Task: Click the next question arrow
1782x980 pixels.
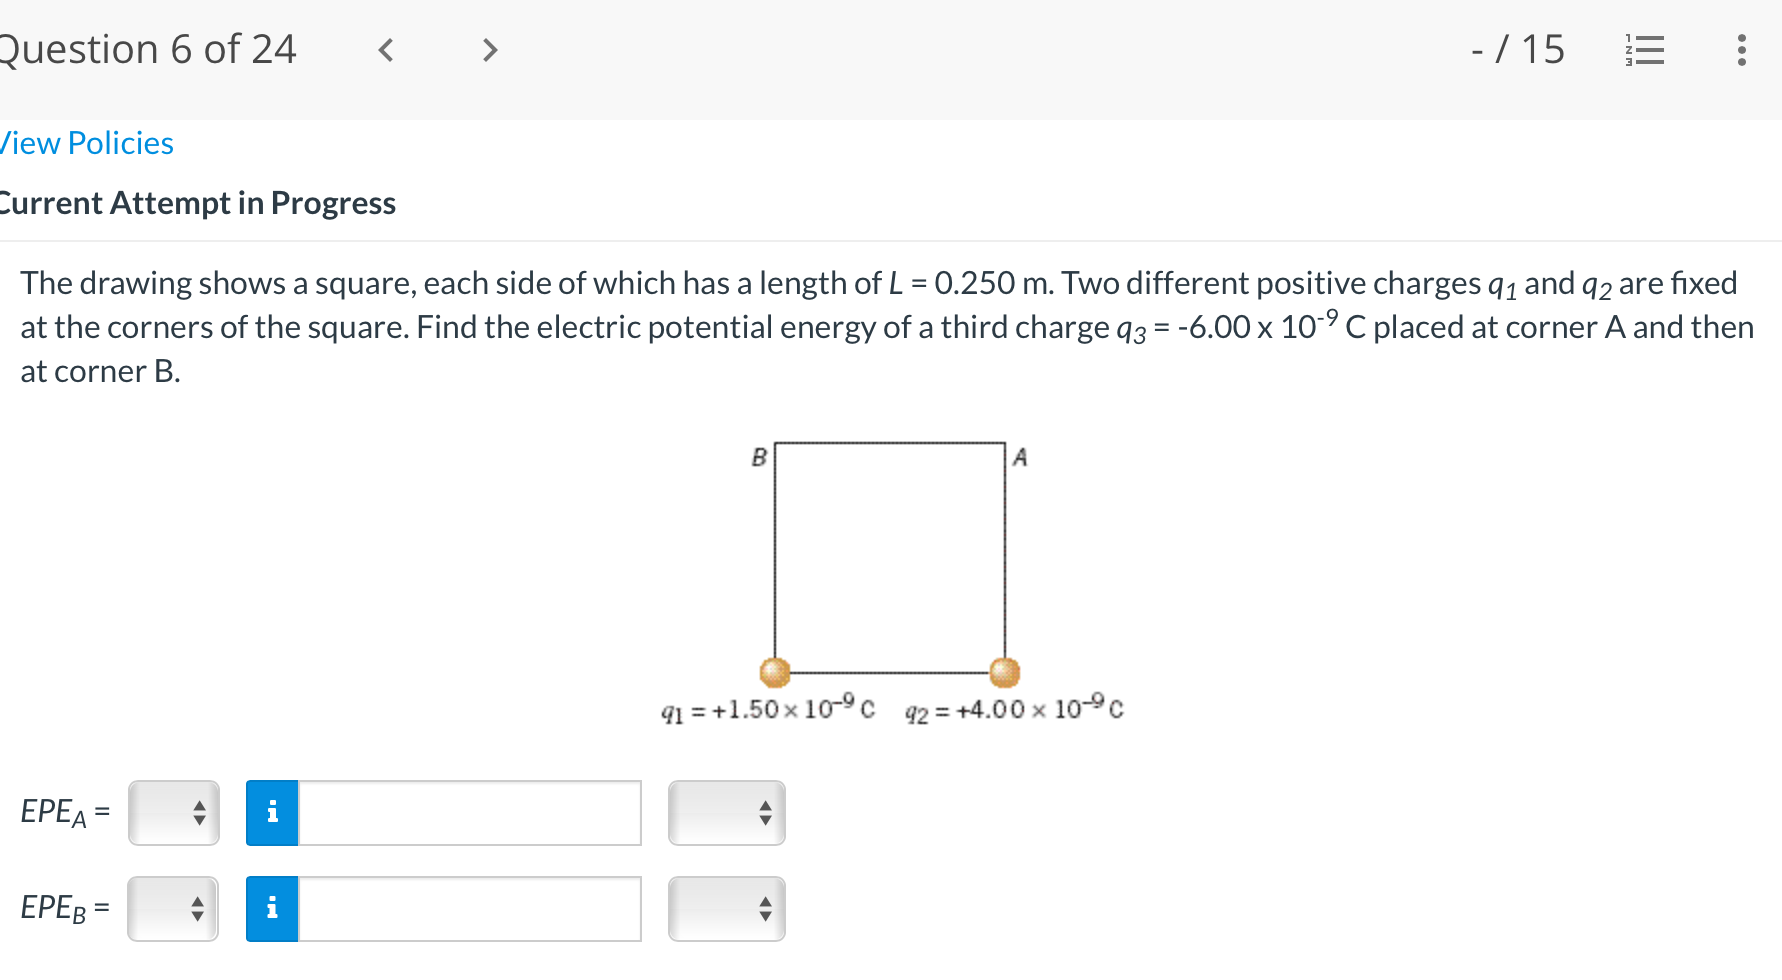Action: point(489,50)
